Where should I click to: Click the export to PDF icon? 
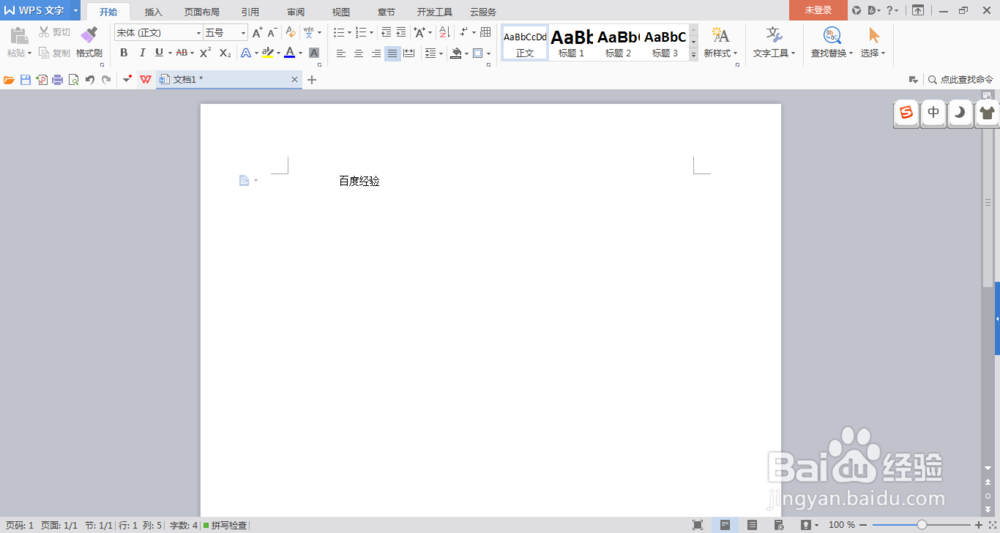click(41, 80)
